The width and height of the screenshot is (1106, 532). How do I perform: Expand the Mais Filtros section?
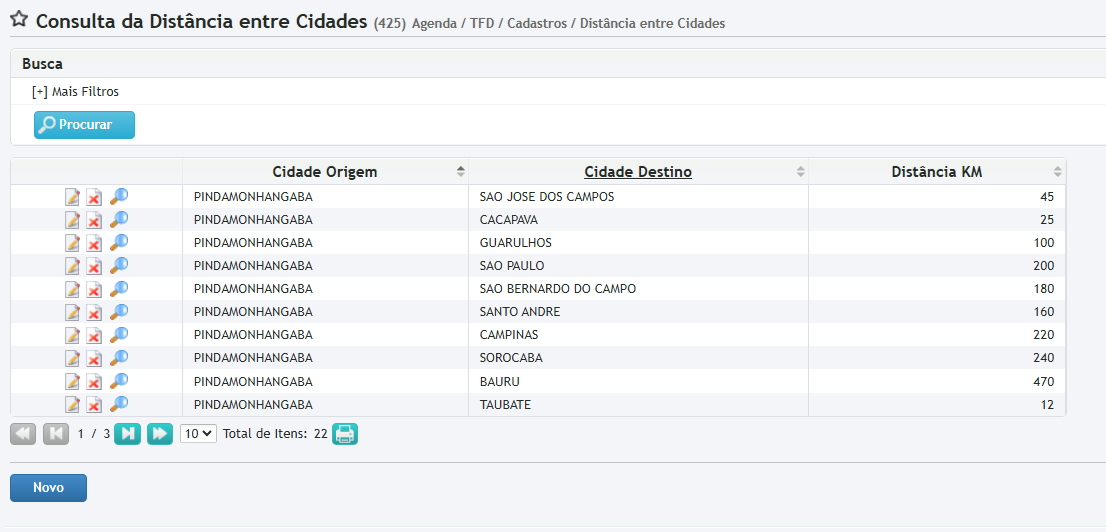tap(75, 92)
